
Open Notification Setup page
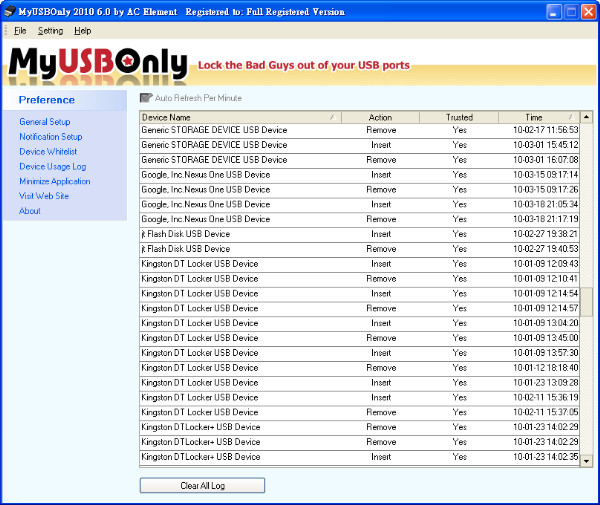pos(51,137)
